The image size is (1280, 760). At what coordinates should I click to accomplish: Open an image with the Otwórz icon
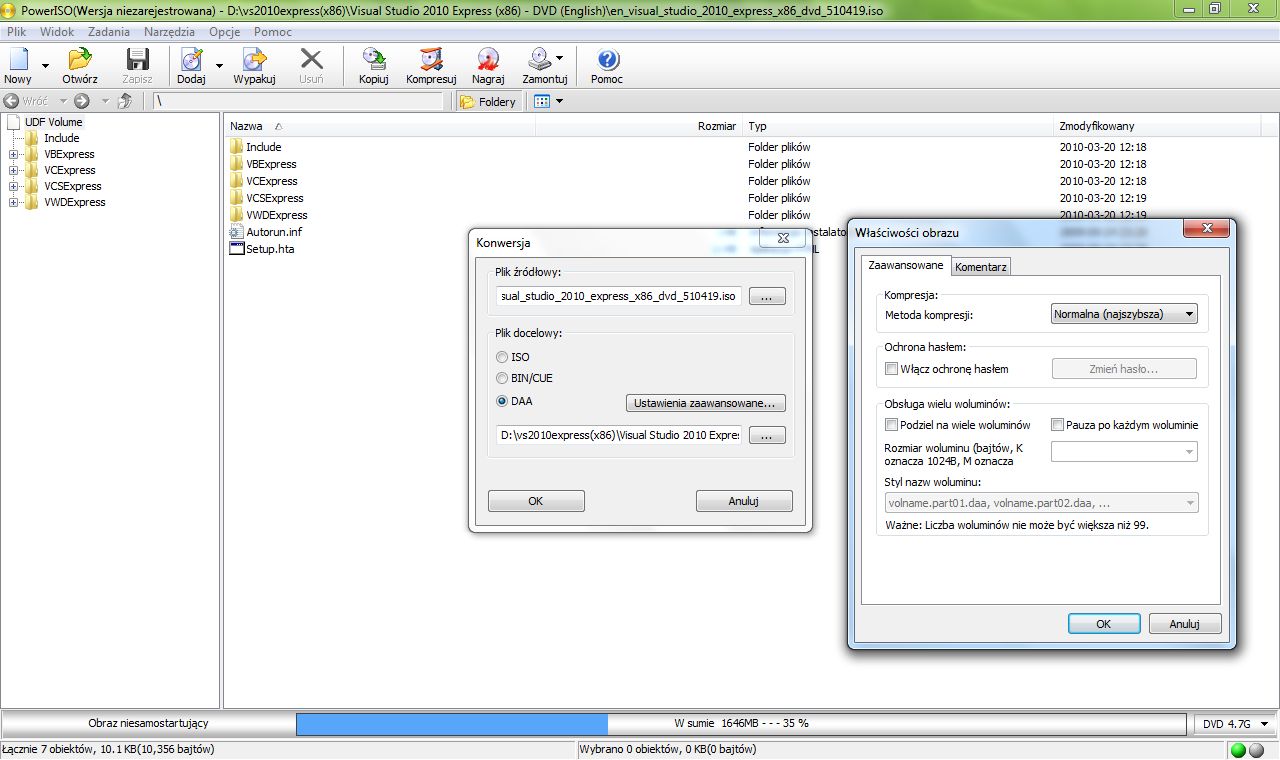point(79,60)
